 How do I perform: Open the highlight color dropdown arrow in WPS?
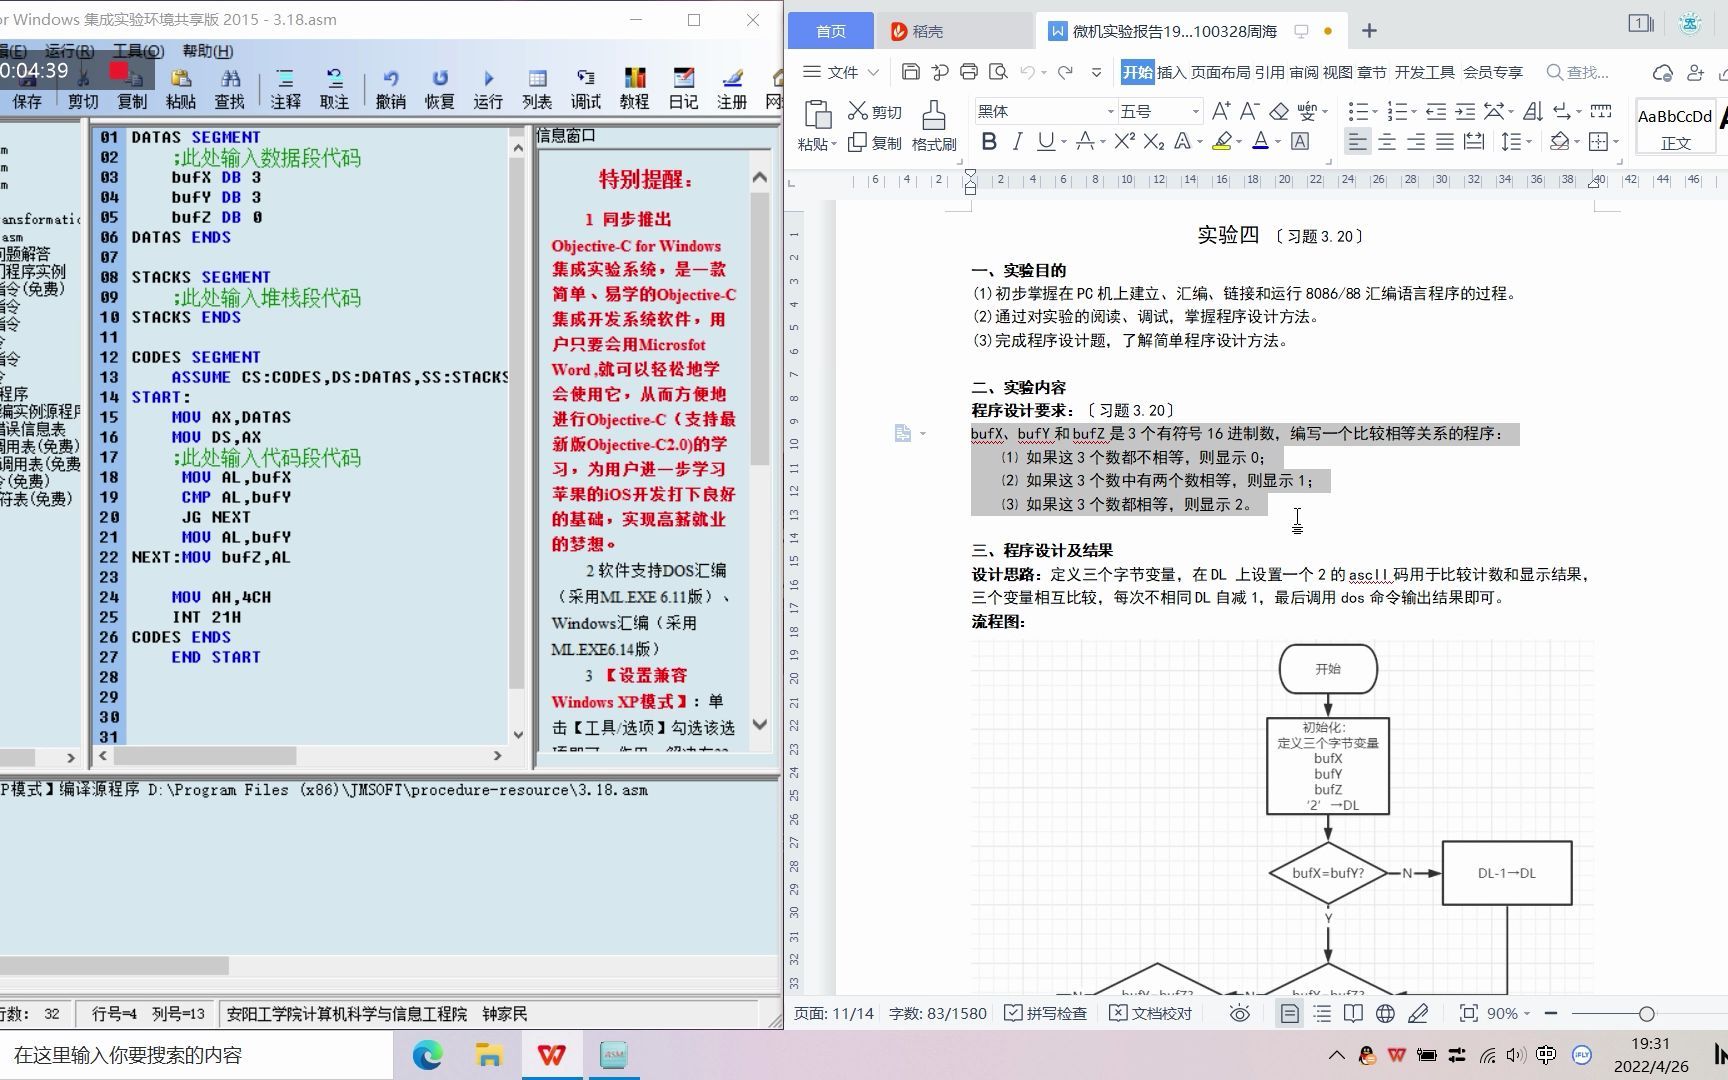(1238, 142)
